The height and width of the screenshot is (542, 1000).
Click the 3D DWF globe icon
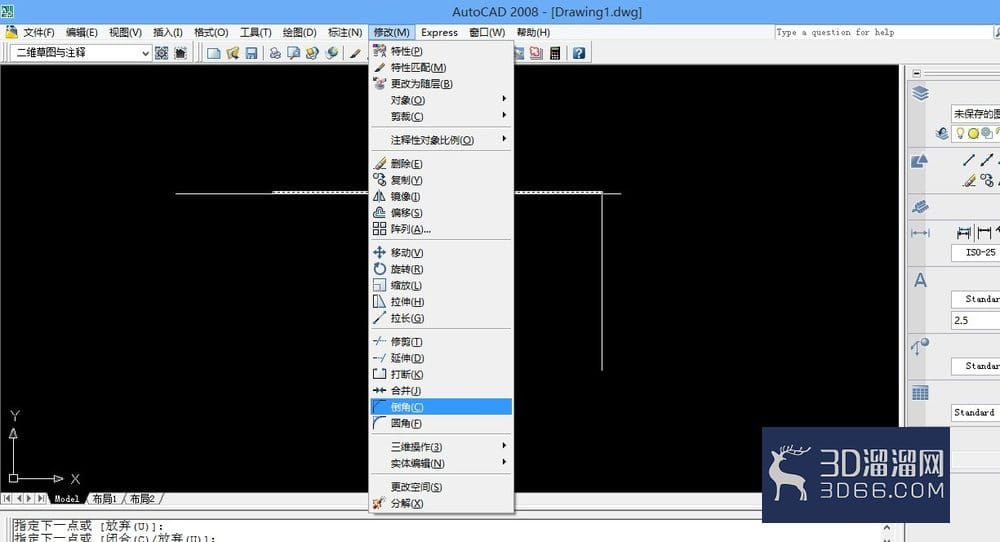[331, 53]
